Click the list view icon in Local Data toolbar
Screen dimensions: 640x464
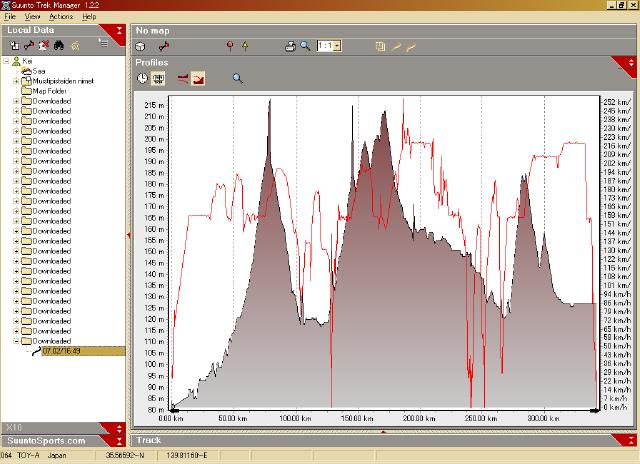pos(103,42)
